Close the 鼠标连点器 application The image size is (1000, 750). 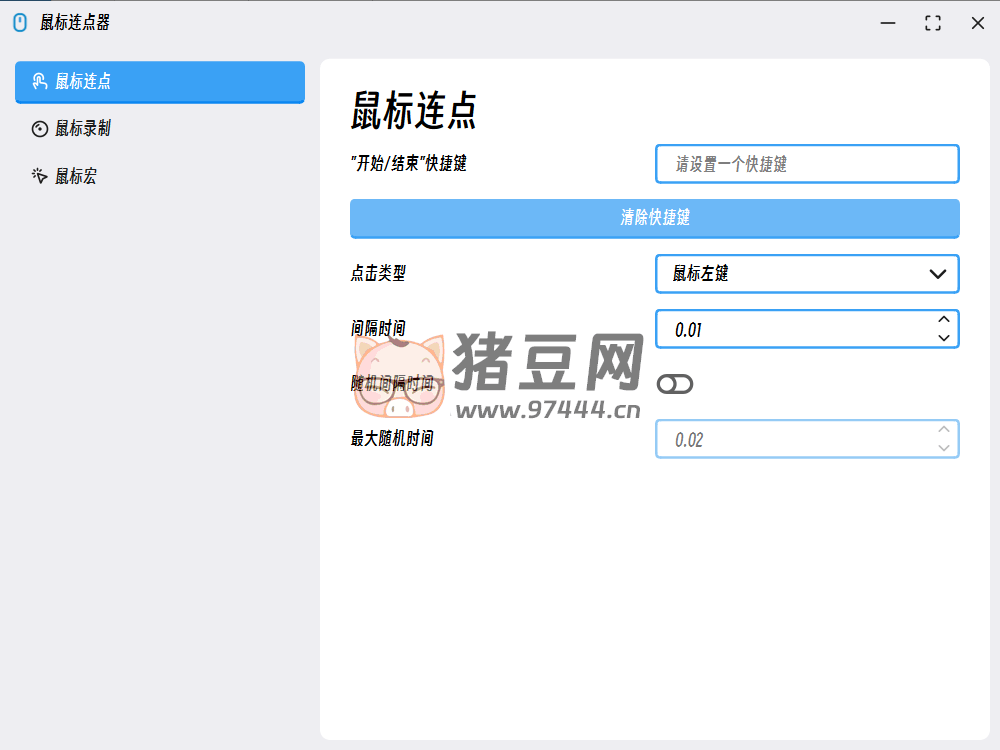(x=978, y=23)
